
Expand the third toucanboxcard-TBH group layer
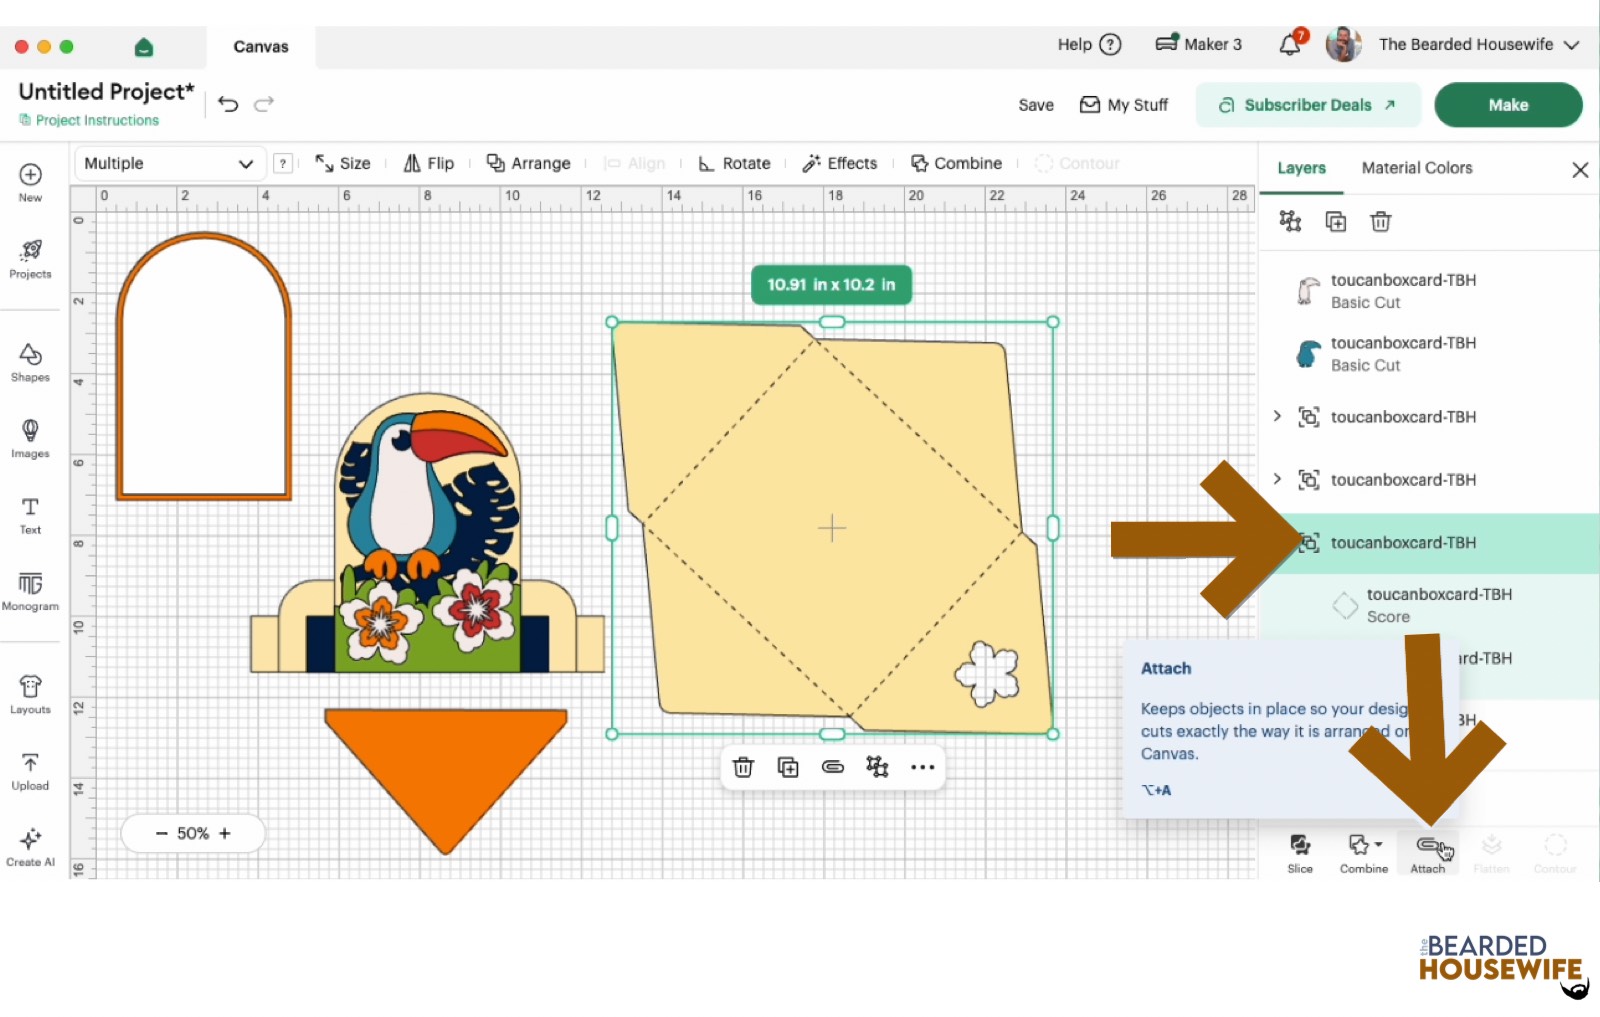coord(1277,416)
